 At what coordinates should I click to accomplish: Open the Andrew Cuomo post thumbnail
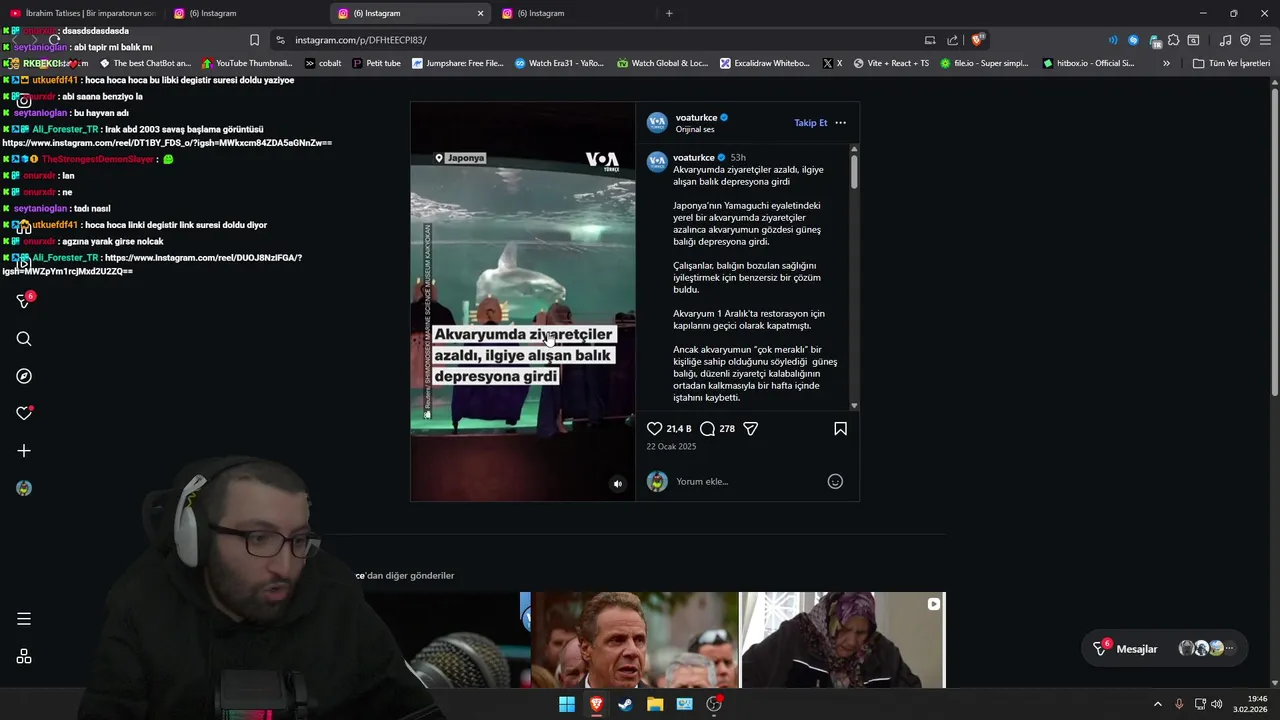[635, 640]
